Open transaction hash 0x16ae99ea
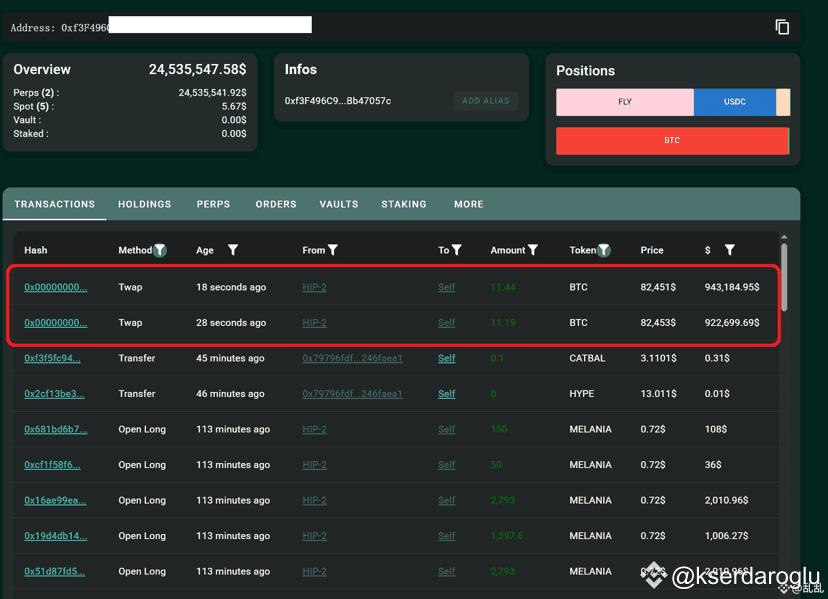 [55, 500]
